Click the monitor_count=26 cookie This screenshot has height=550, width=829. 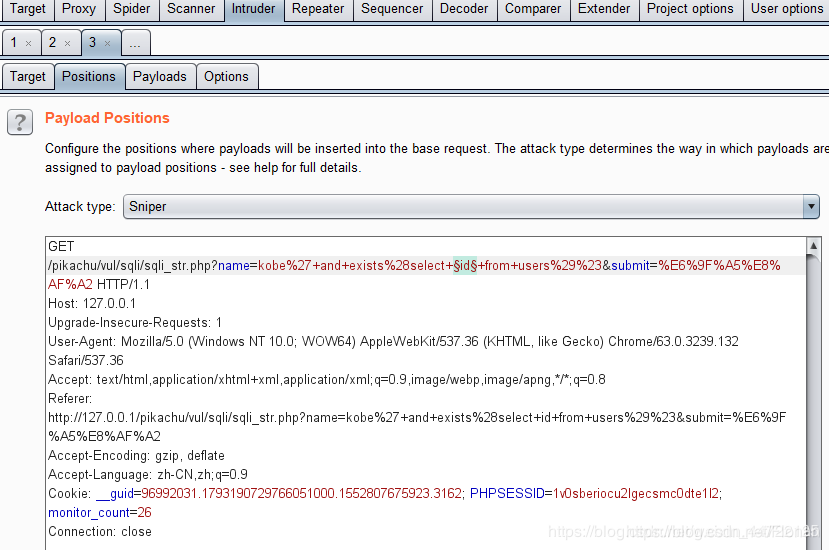(x=100, y=513)
